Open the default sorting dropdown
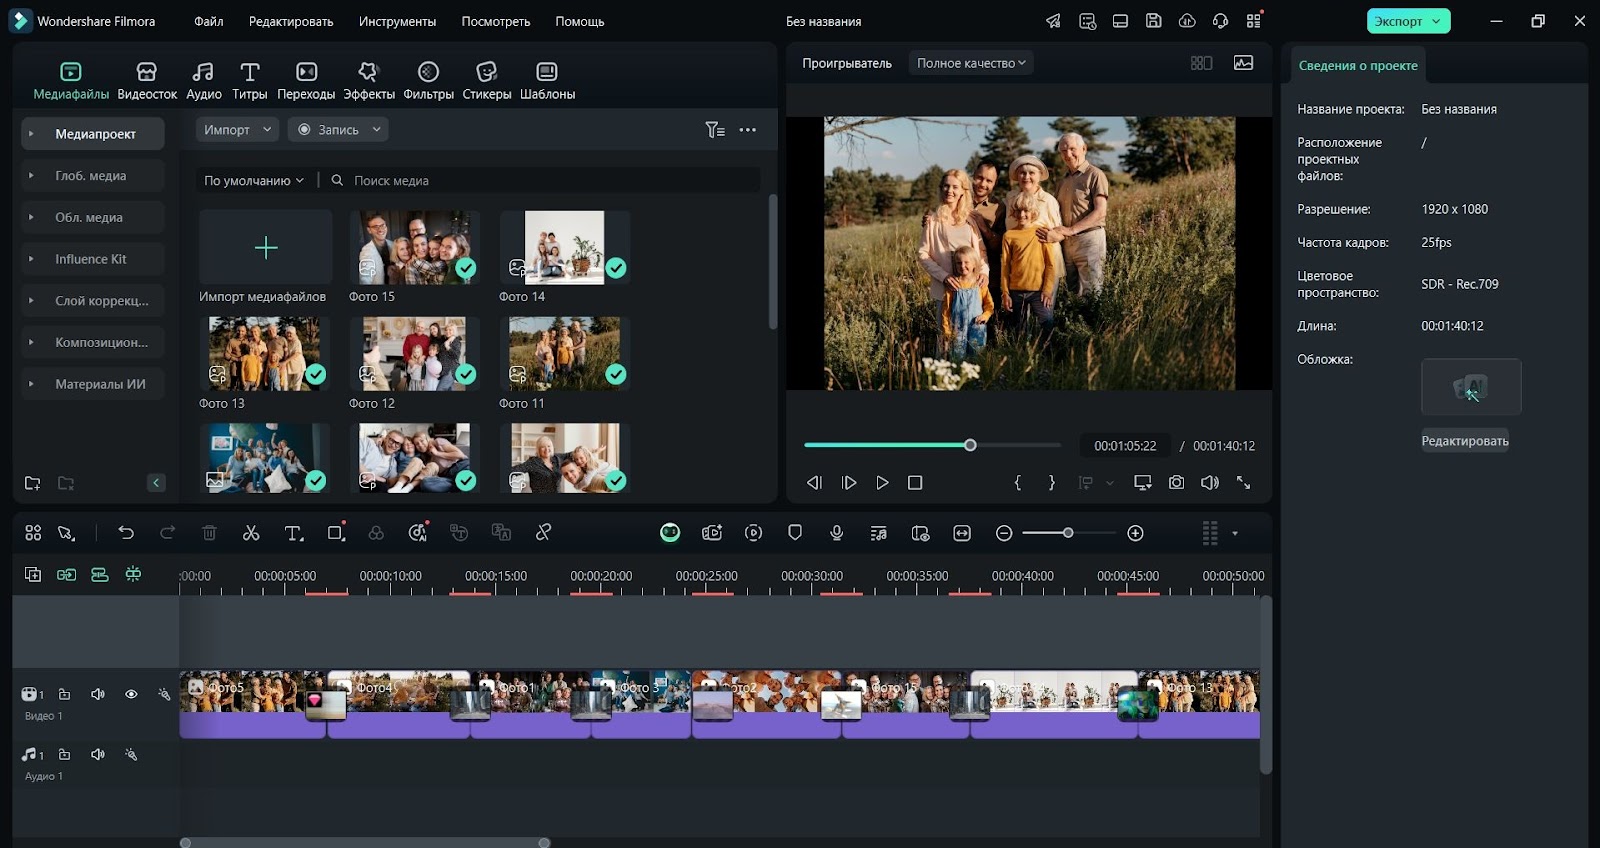 click(x=253, y=180)
